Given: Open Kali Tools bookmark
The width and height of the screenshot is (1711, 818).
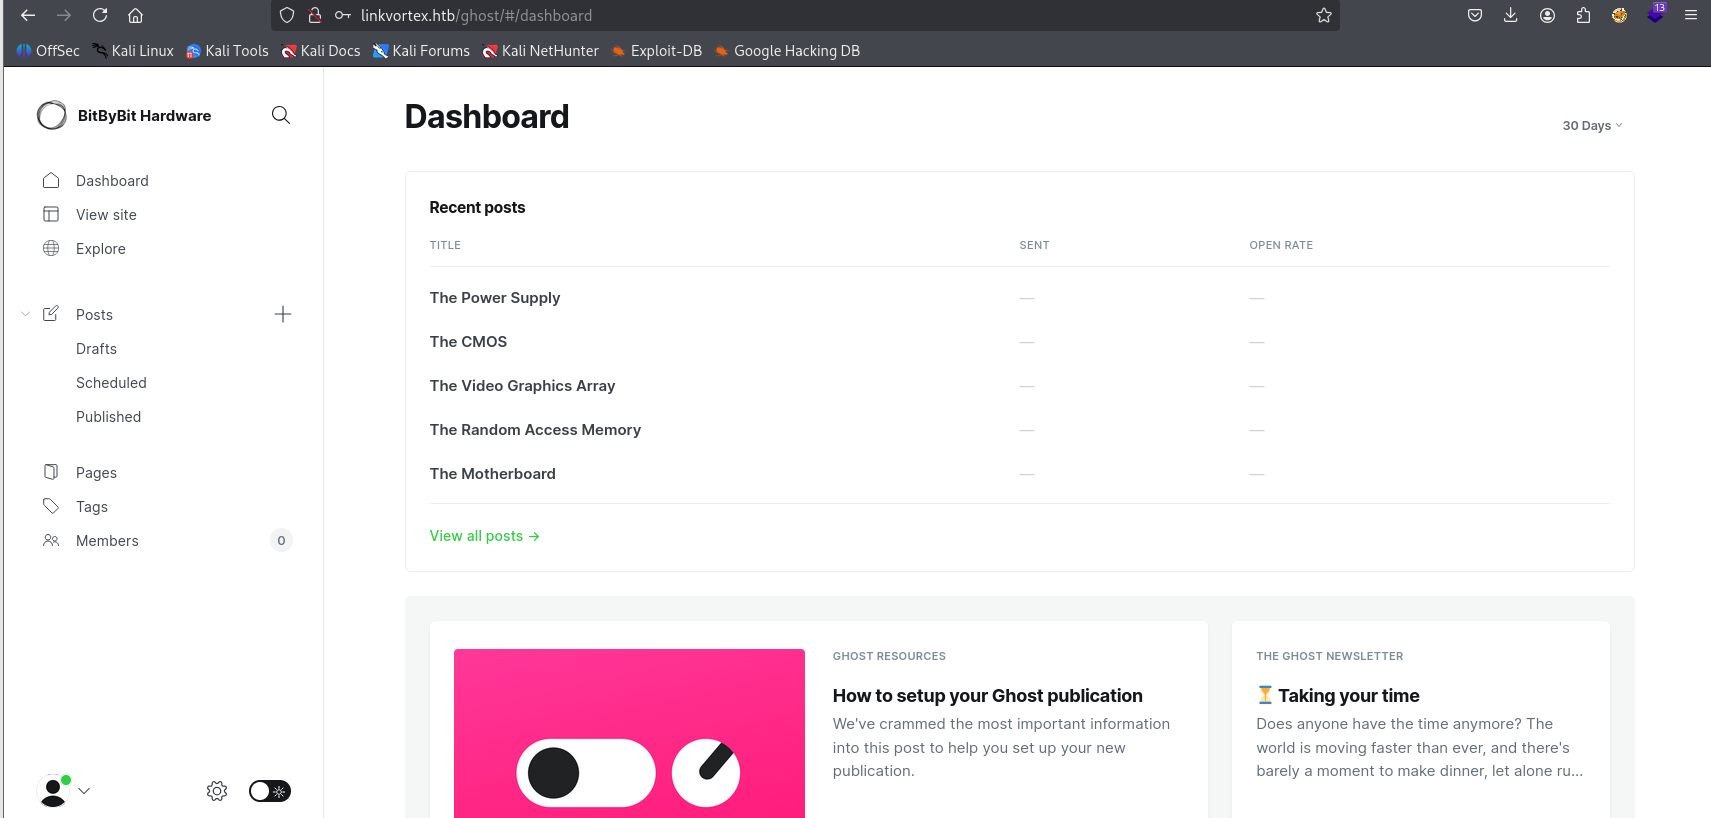Looking at the screenshot, I should tap(227, 51).
